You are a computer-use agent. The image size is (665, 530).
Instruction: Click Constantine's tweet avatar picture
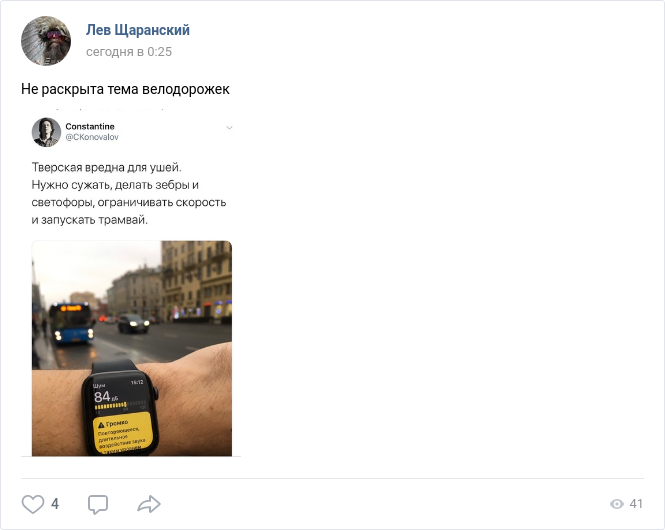[46, 132]
